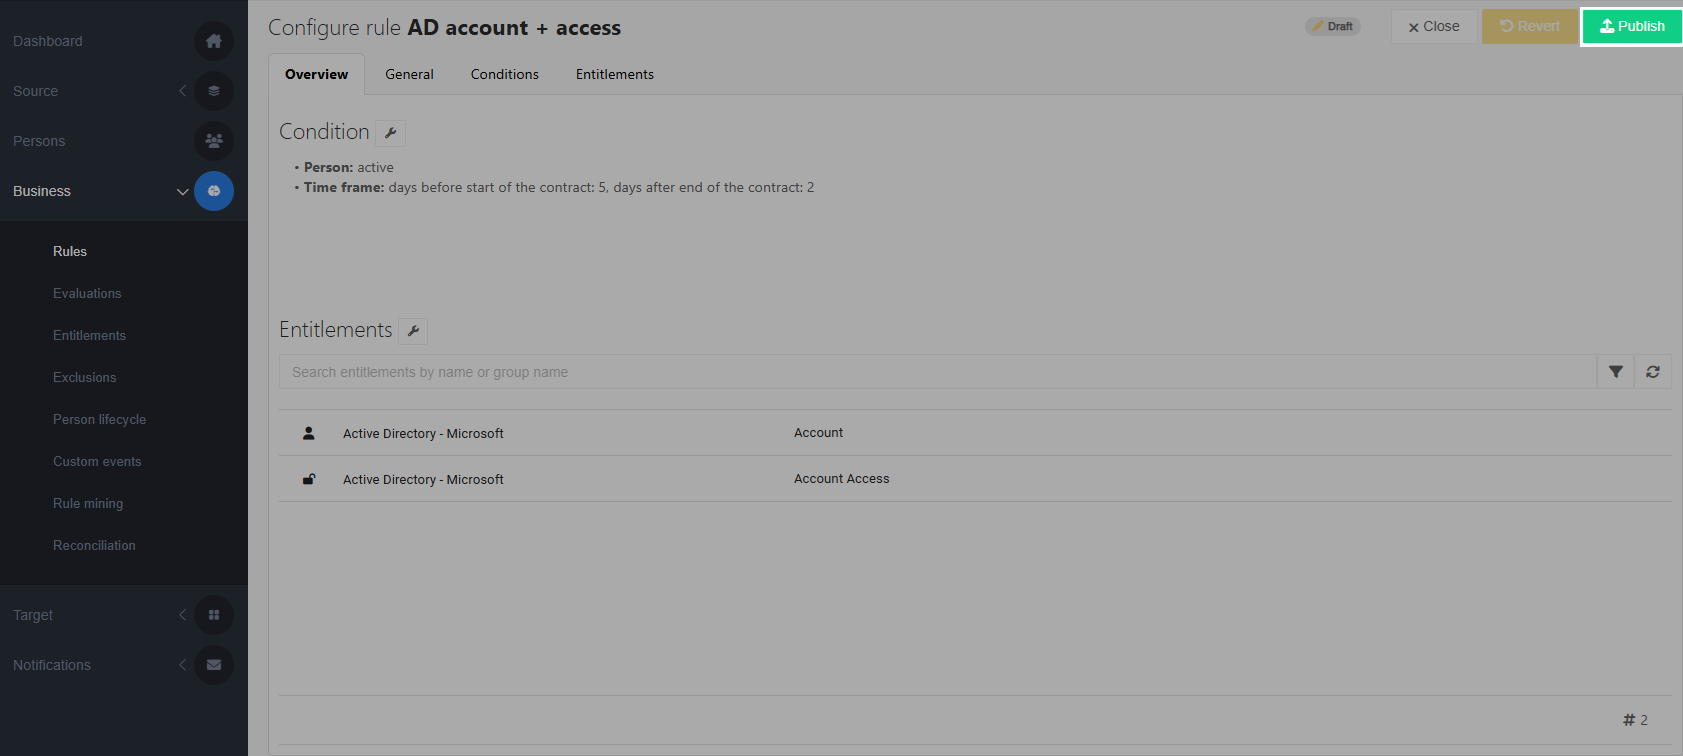Open Persons in the sidebar
The width and height of the screenshot is (1683, 756).
(39, 141)
